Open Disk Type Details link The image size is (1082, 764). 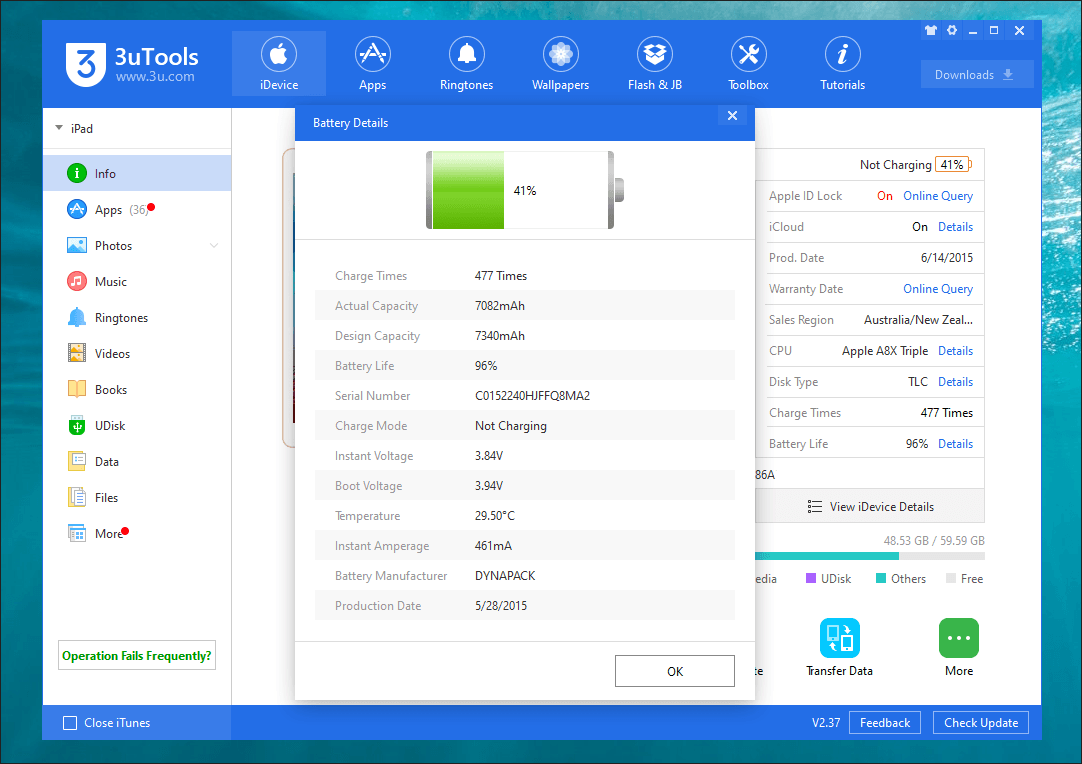click(955, 382)
